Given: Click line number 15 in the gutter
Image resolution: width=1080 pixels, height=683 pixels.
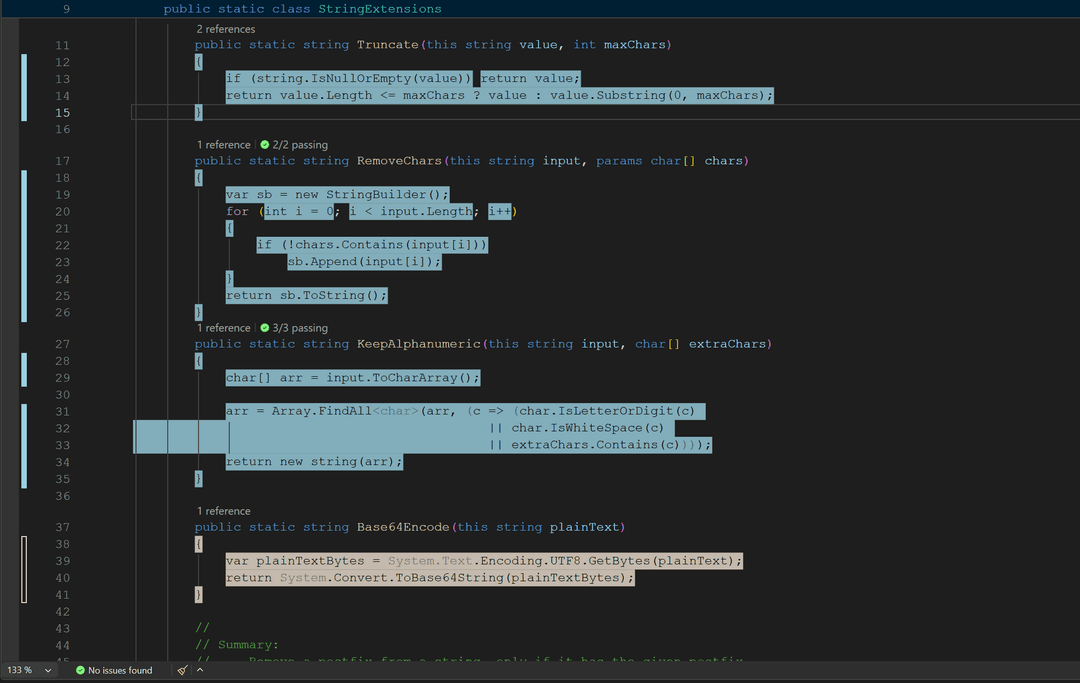Looking at the screenshot, I should [62, 112].
